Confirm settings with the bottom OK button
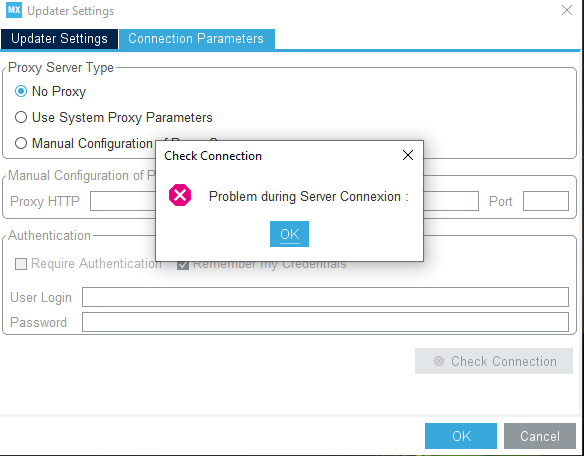 (x=461, y=436)
